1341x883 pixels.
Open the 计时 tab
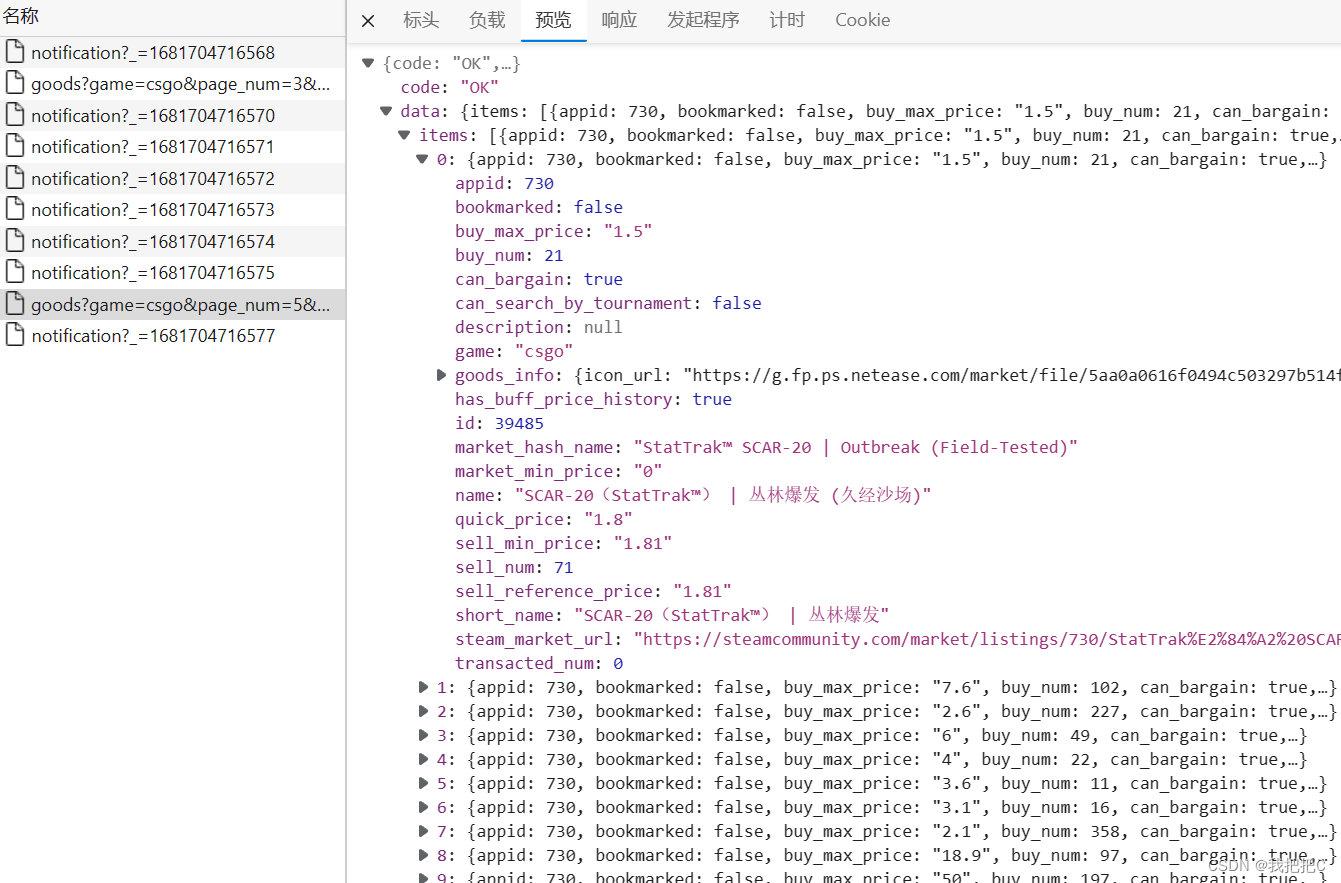click(x=787, y=20)
